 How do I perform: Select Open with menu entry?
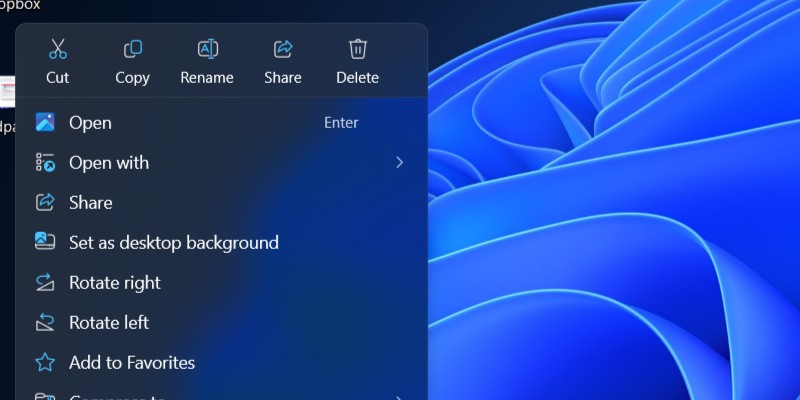point(221,162)
